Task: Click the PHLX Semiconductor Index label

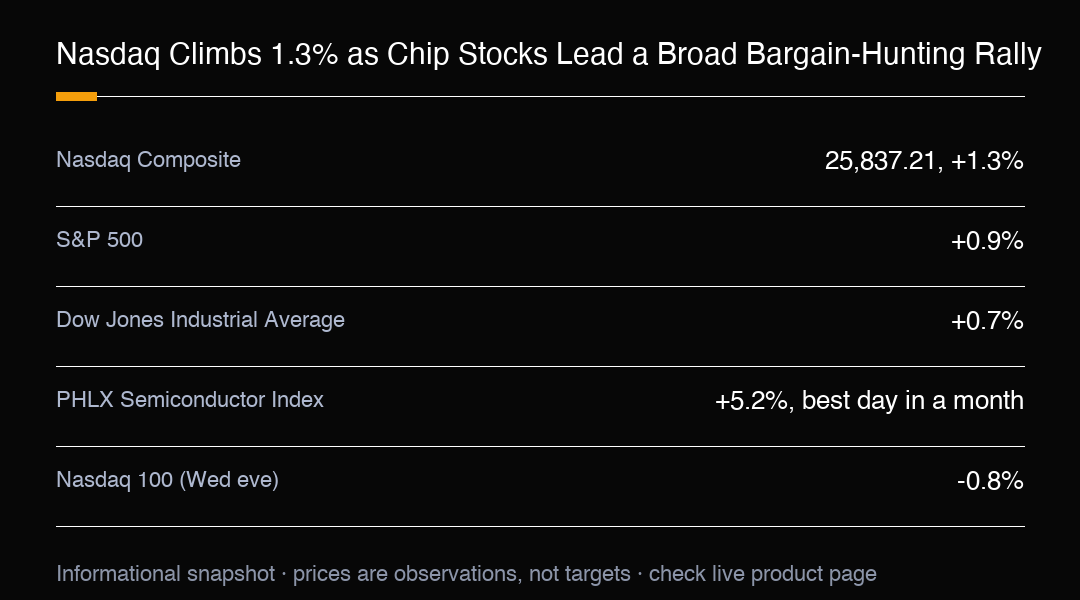Action: (189, 400)
